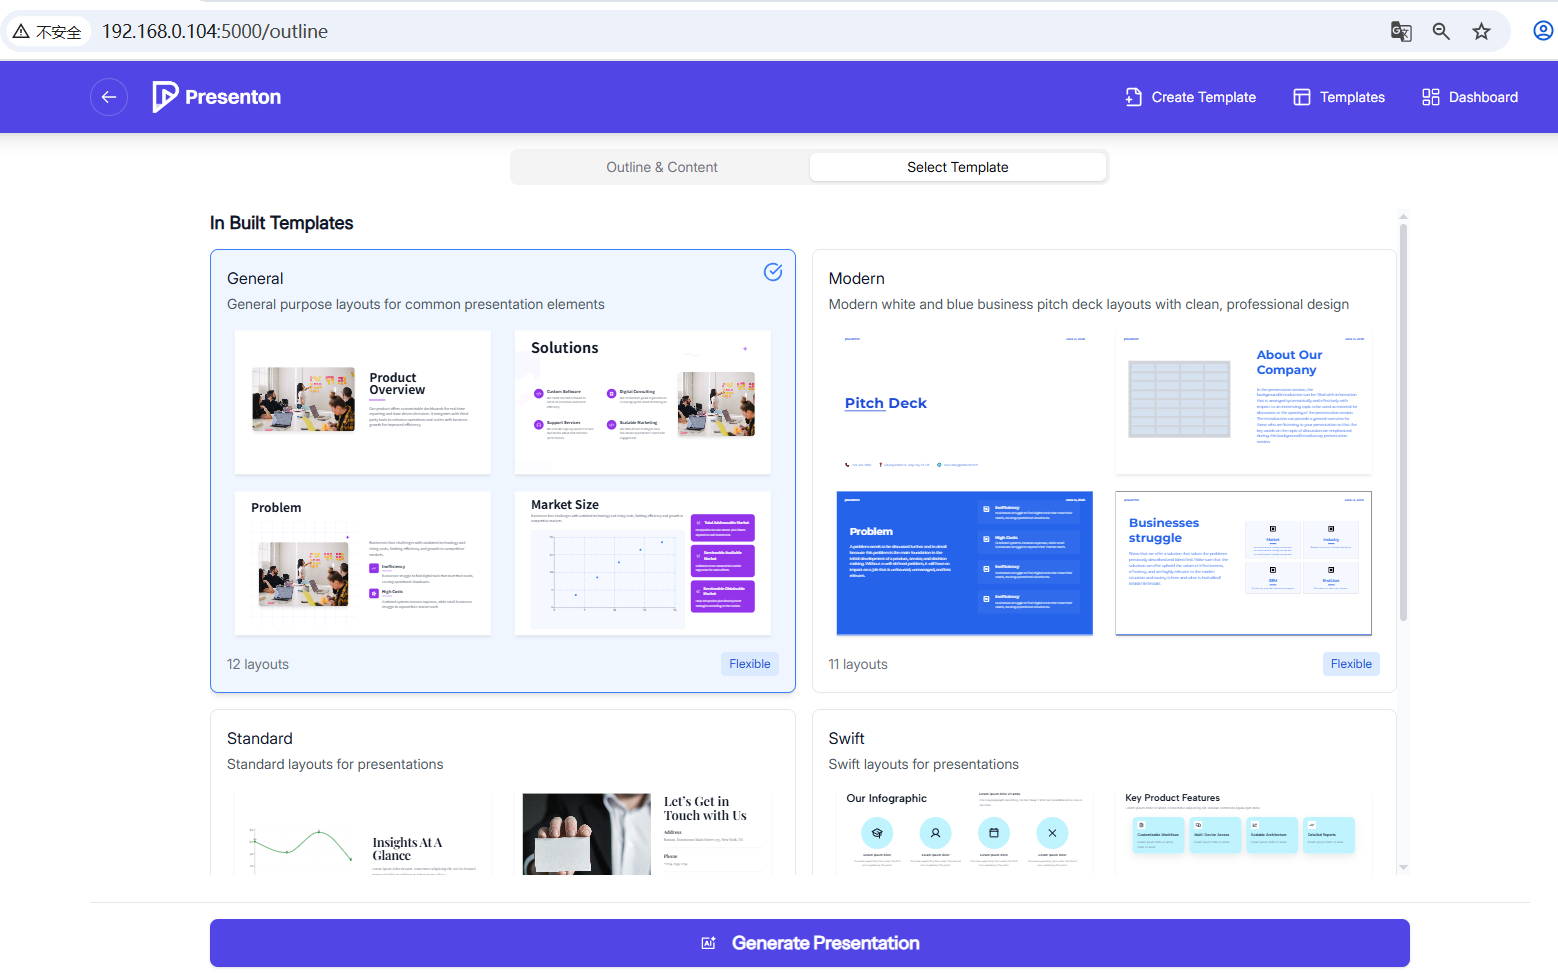
Task: Click the not secure warning icon
Action: (21, 31)
